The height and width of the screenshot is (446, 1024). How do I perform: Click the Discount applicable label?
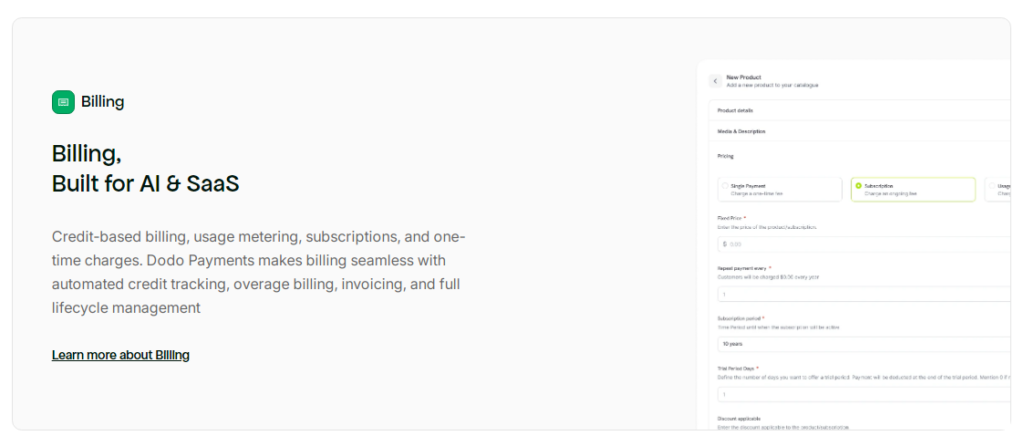tap(740, 419)
